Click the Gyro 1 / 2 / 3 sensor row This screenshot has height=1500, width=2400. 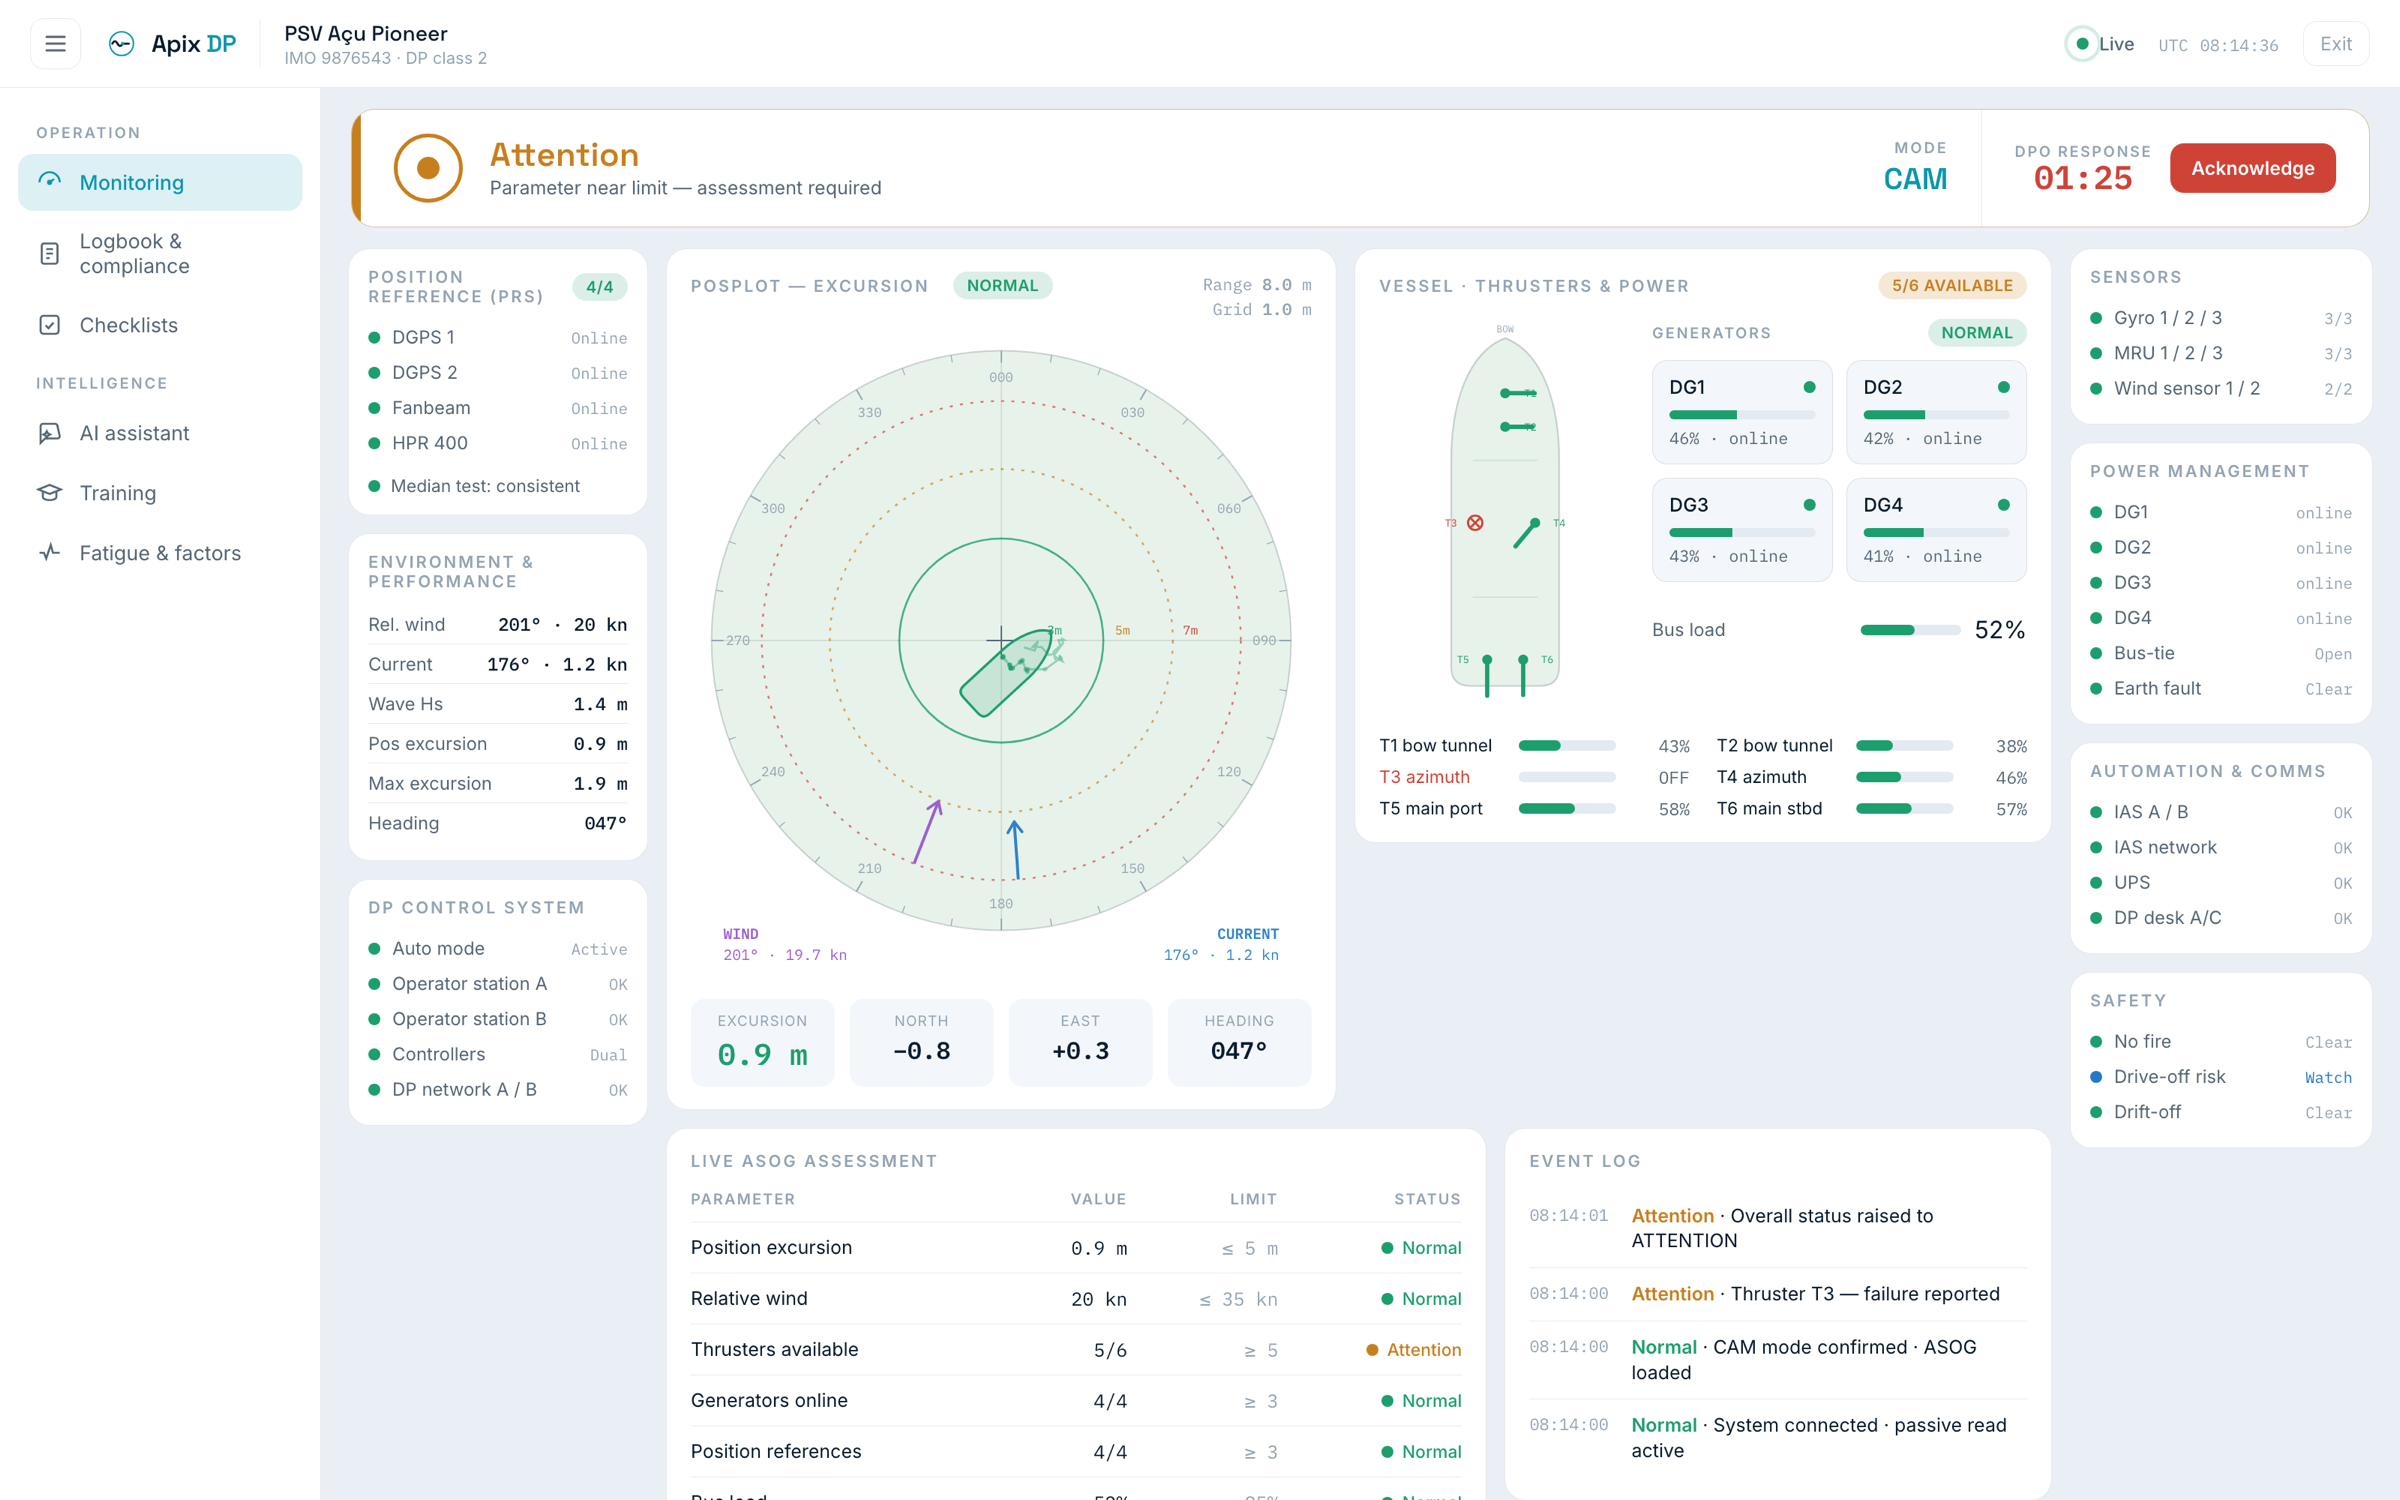pos(2220,318)
